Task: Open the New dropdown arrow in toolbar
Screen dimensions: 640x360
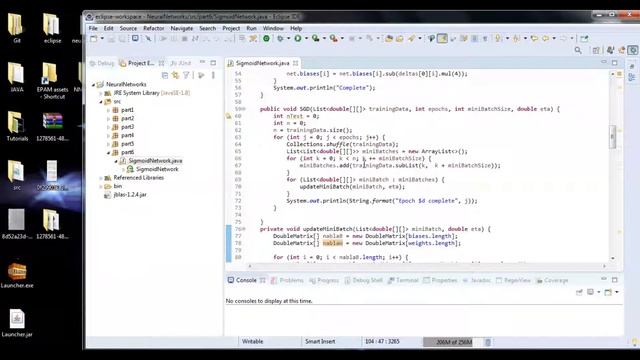Action: click(x=102, y=39)
